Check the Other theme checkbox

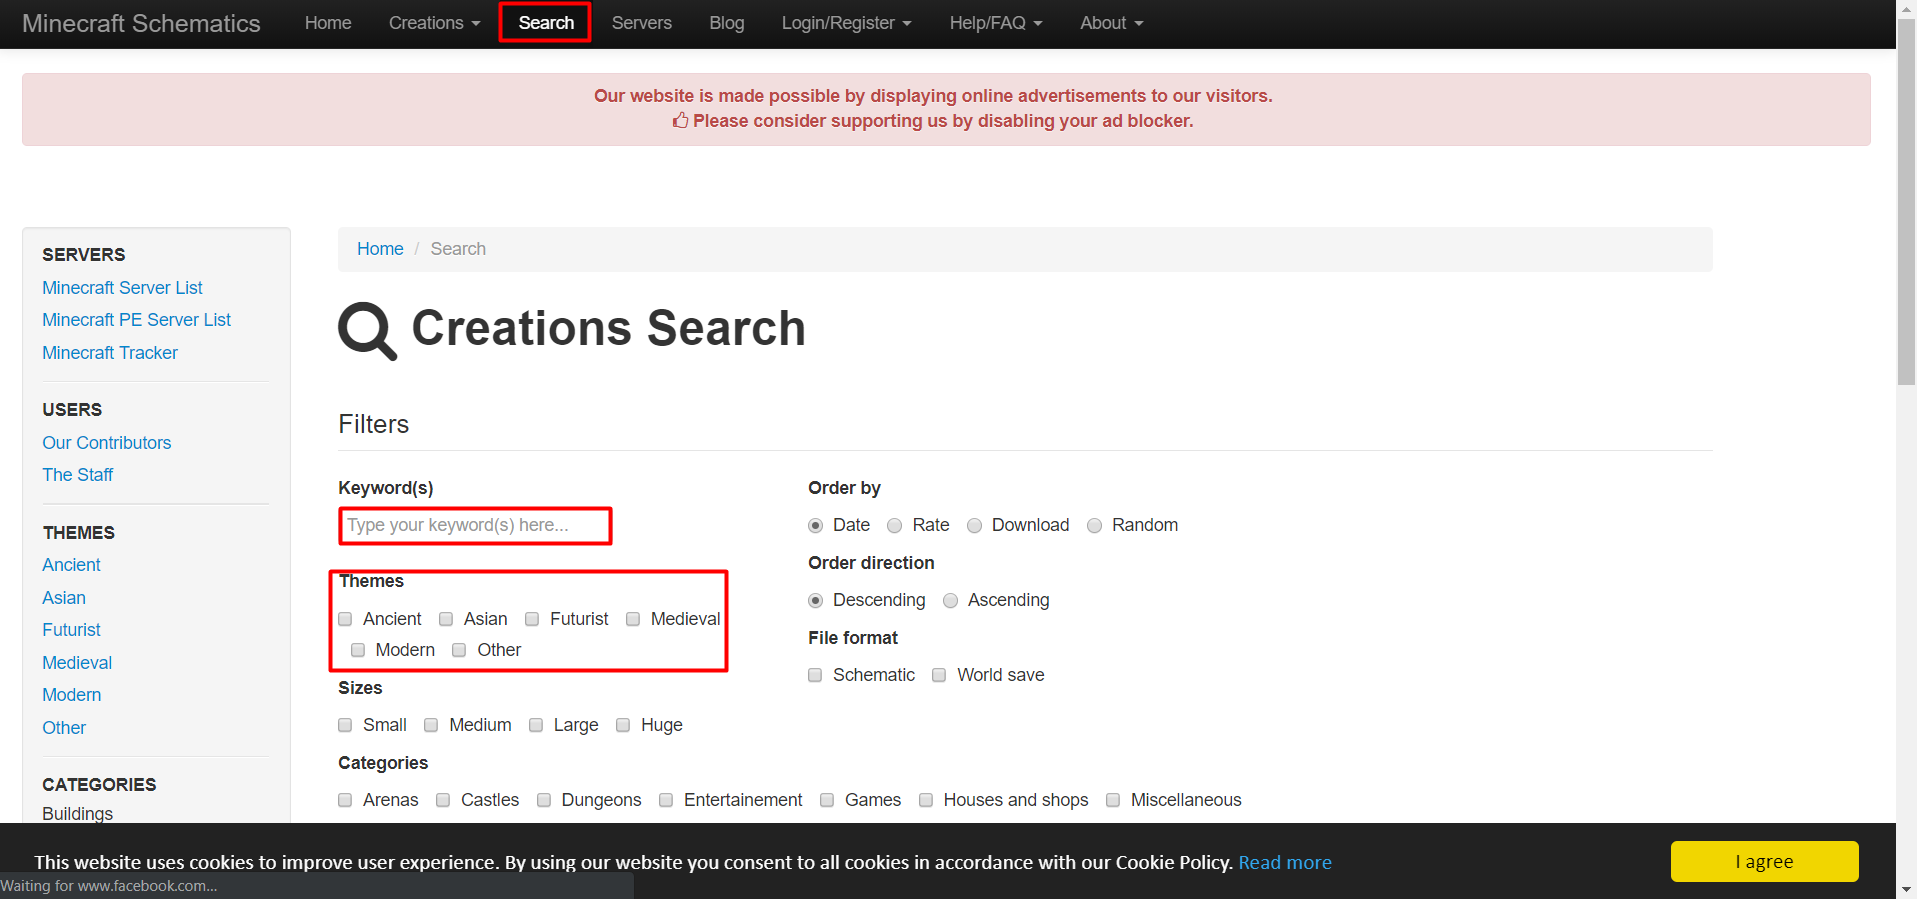[459, 650]
